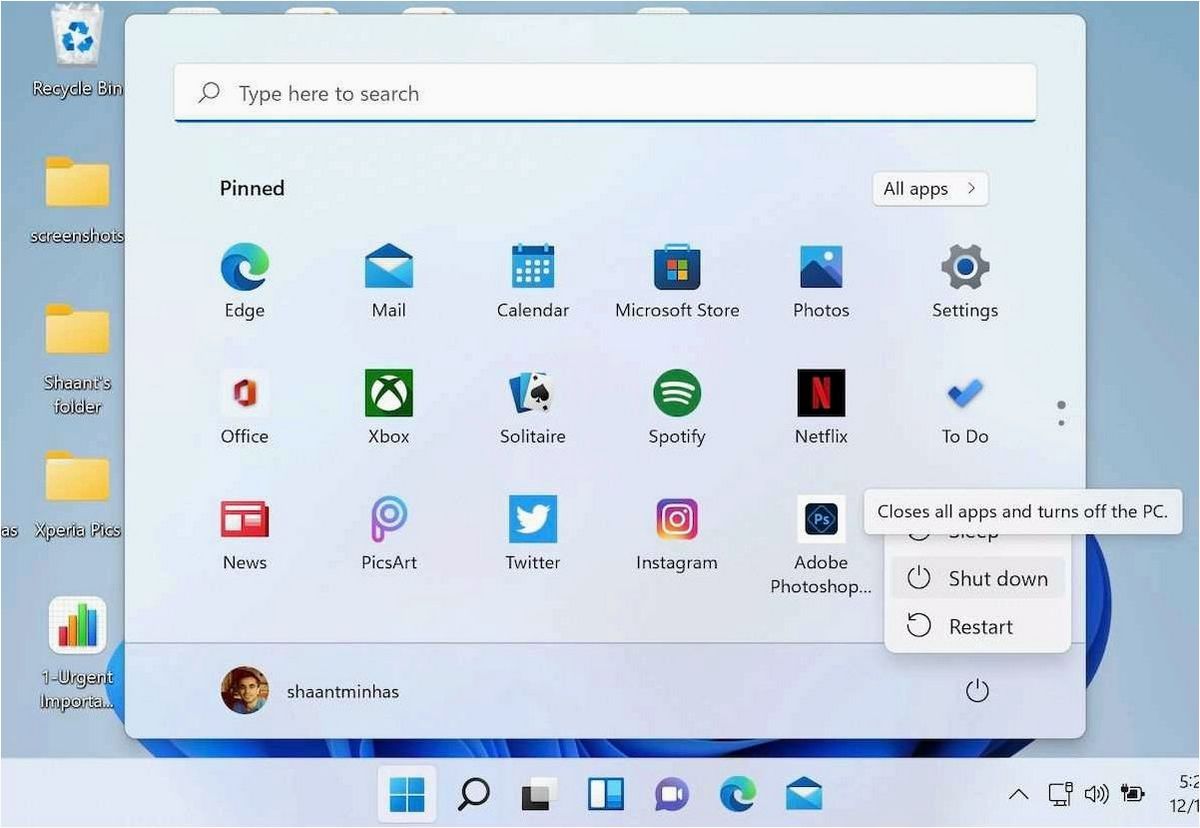This screenshot has height=828, width=1200.
Task: Launch the Netflix app
Action: (821, 408)
